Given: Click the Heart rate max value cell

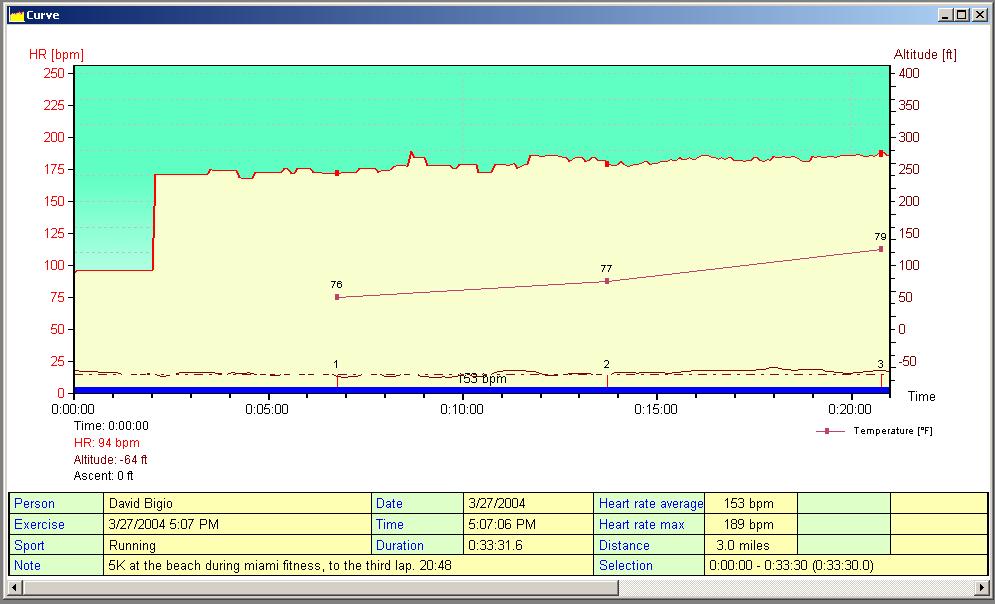Looking at the screenshot, I should (x=750, y=524).
